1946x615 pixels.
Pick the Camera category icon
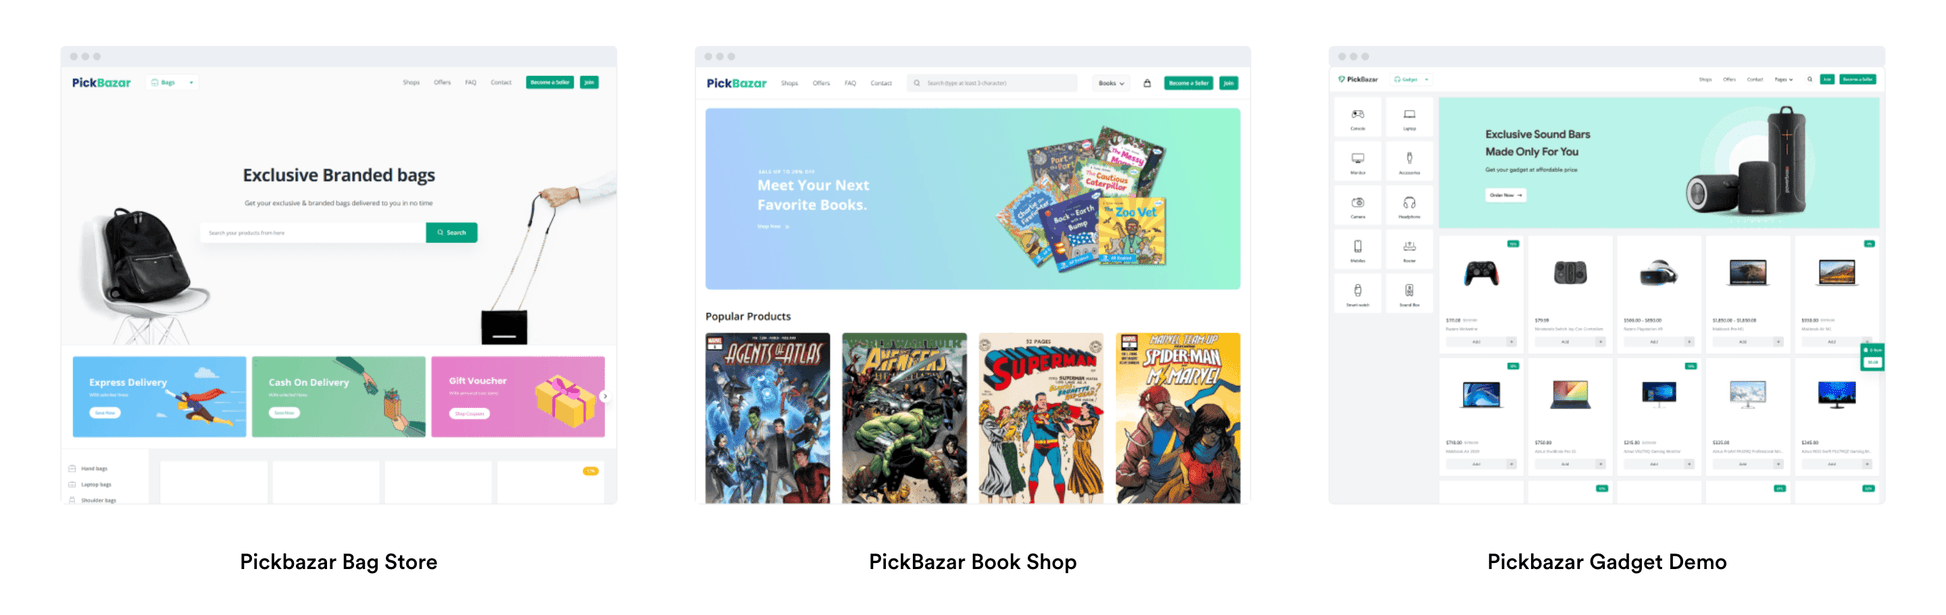[1357, 205]
